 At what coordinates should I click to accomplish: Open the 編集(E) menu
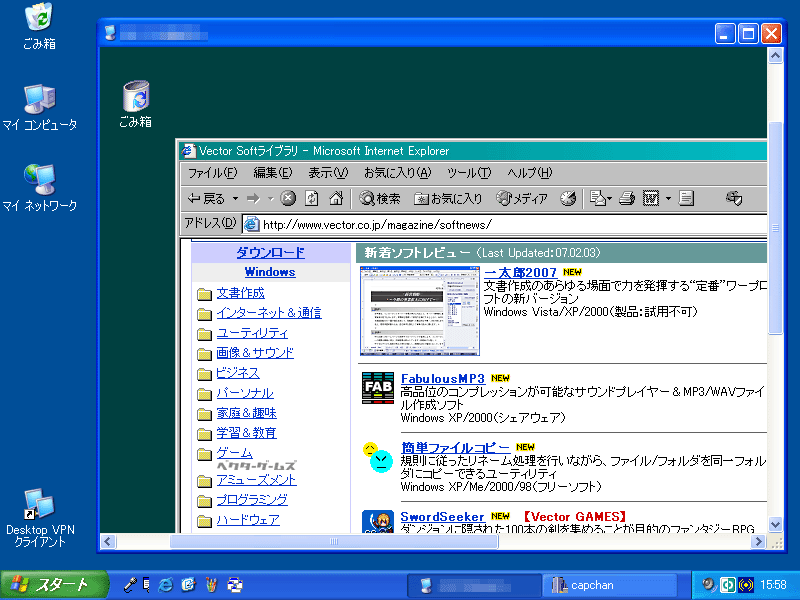[272, 173]
